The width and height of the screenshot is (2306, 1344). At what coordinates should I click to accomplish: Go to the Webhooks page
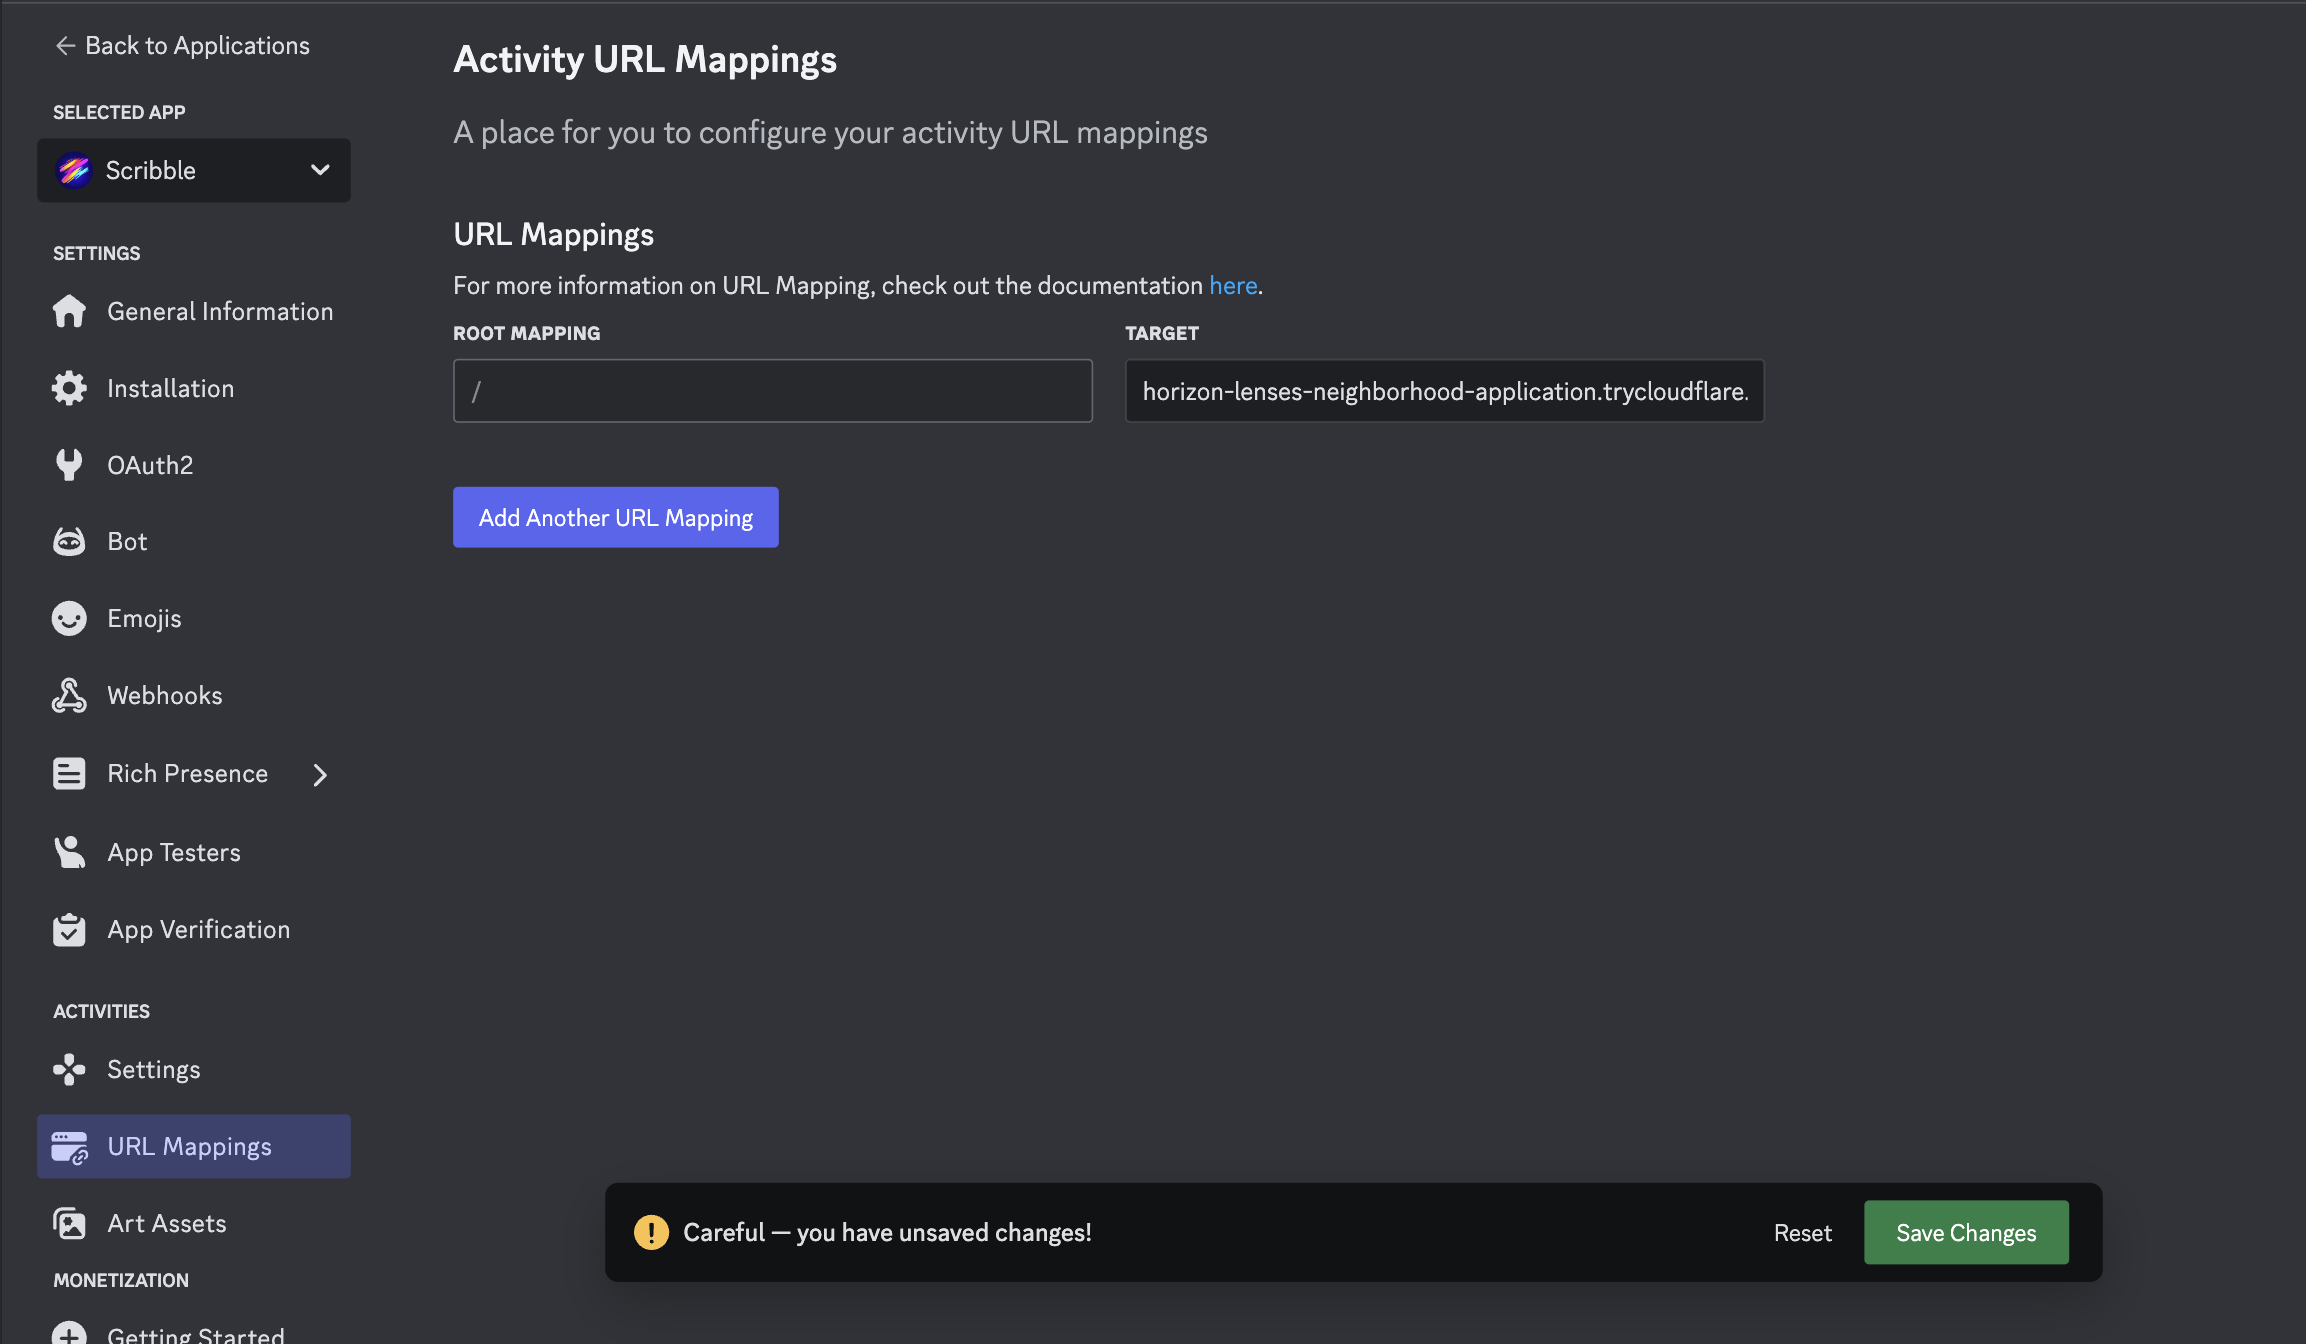click(x=194, y=695)
